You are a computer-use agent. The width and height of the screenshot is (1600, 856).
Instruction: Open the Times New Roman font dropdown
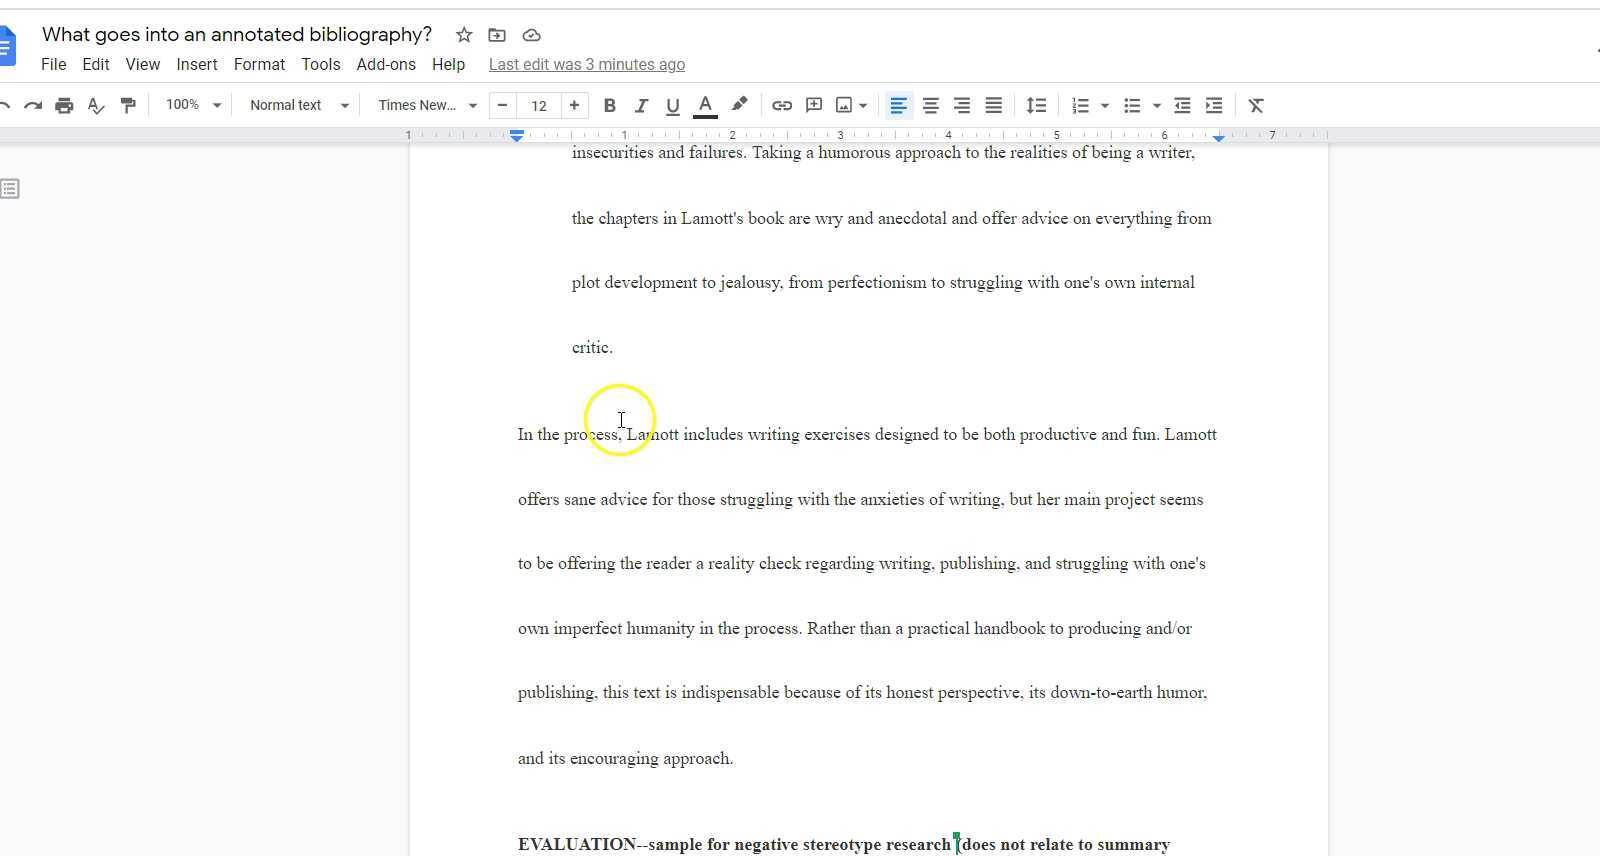click(x=427, y=105)
